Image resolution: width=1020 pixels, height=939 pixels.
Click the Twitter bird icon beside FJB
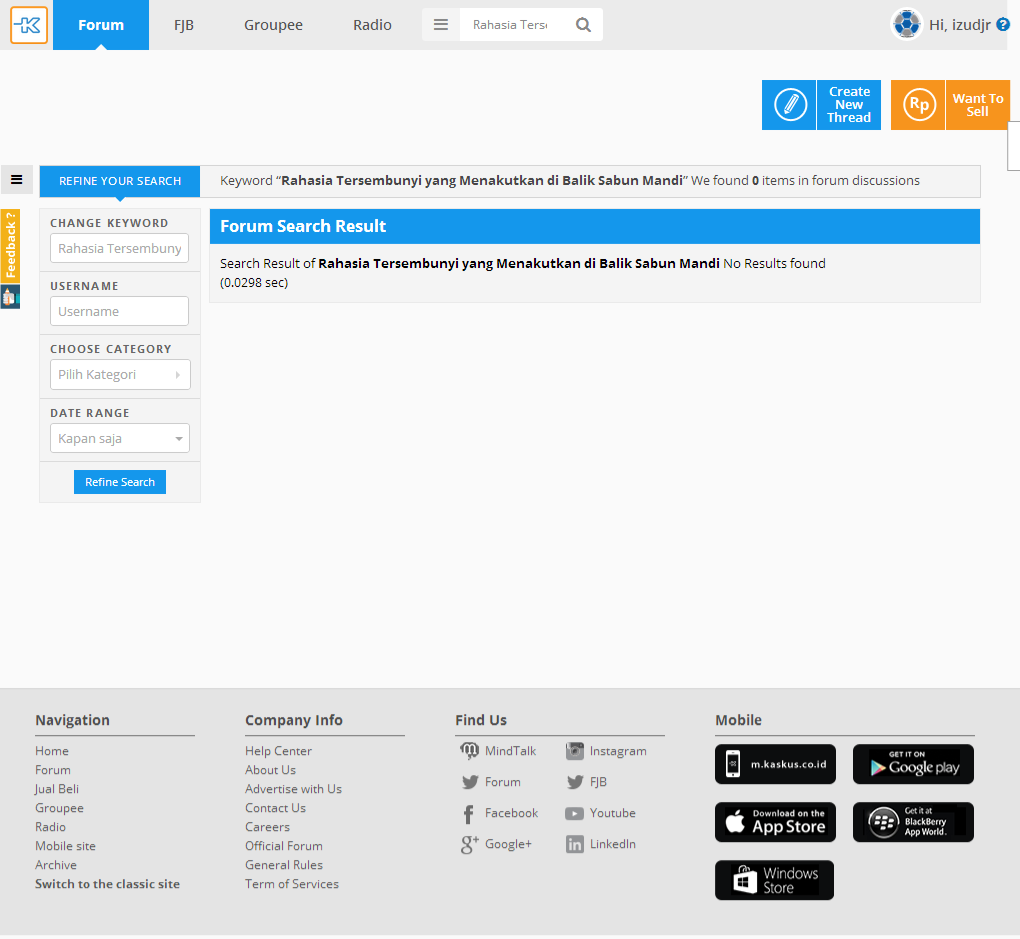click(x=575, y=782)
